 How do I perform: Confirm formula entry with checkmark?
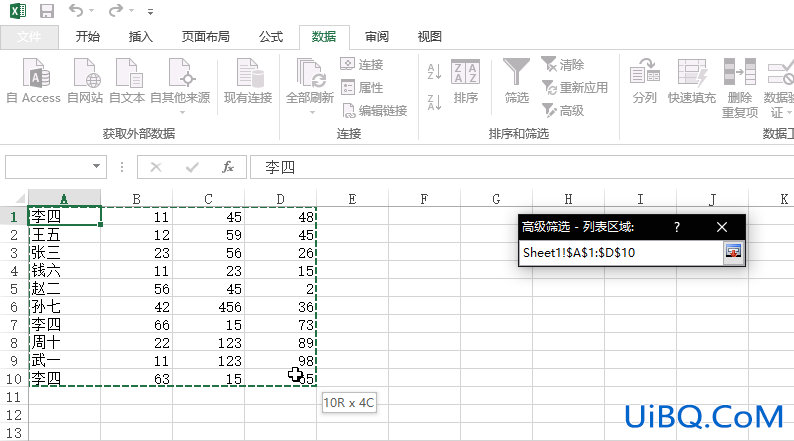click(192, 167)
